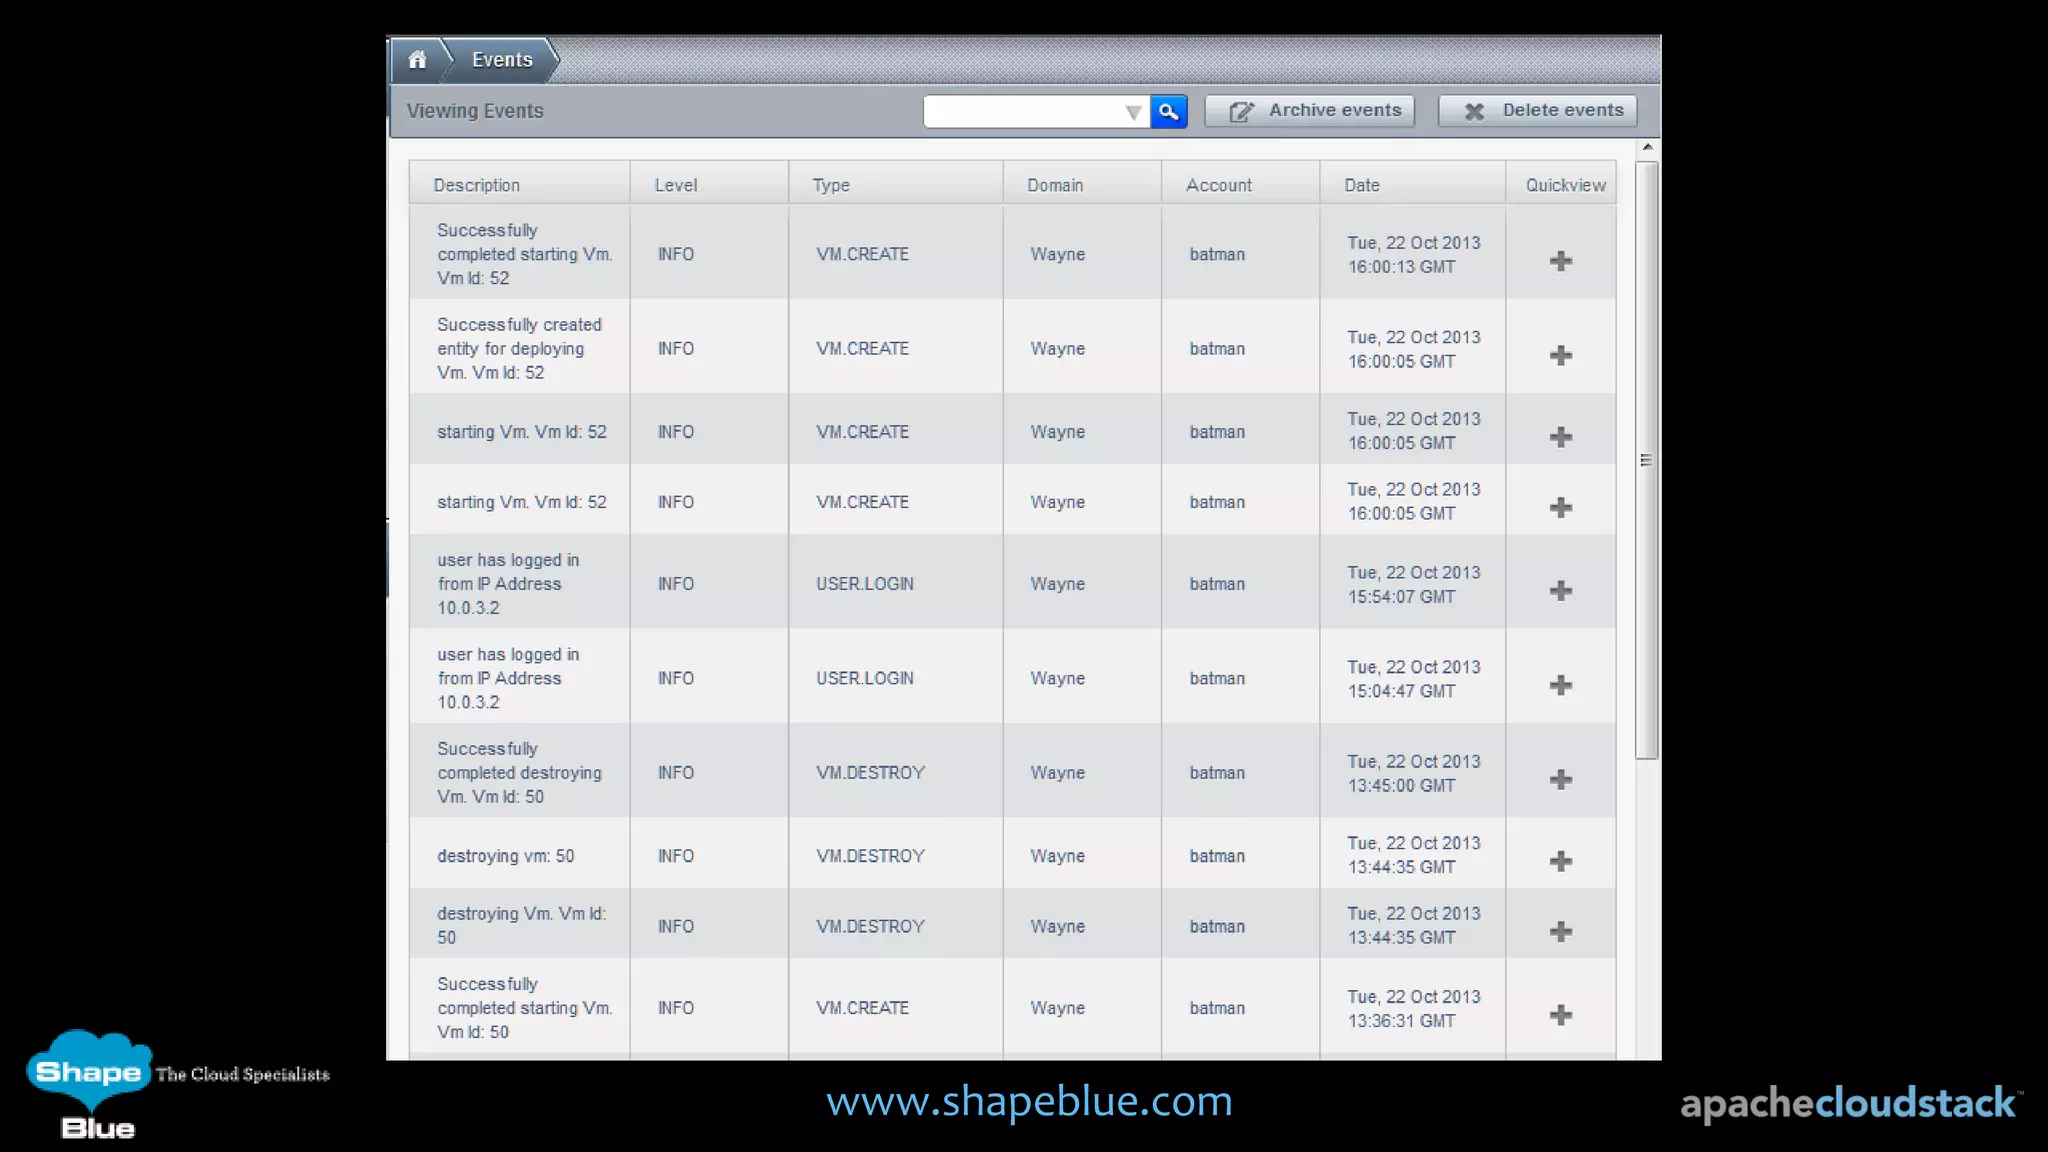Screen dimensions: 2048x1152
Task: Click the 'Tue, 22 Oct 2013 13:45:00 GMT' date
Action: coord(1413,773)
